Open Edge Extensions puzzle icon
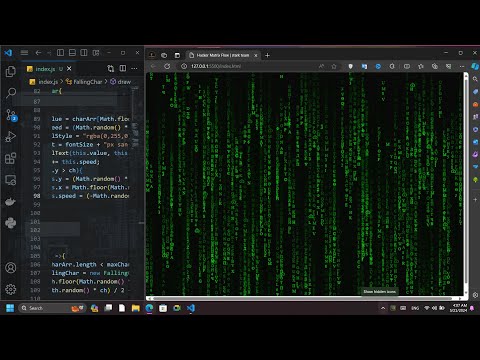480x360 pixels. (x=392, y=66)
